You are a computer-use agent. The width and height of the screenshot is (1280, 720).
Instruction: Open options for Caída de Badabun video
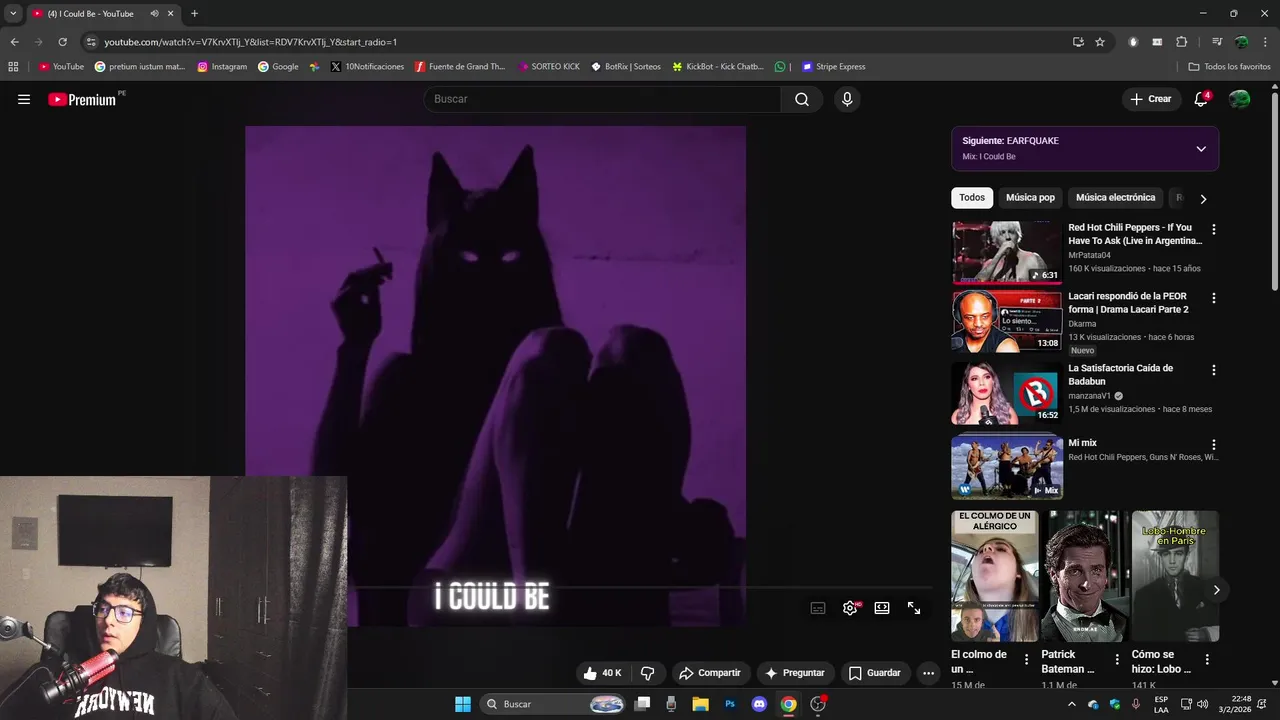[x=1214, y=370]
